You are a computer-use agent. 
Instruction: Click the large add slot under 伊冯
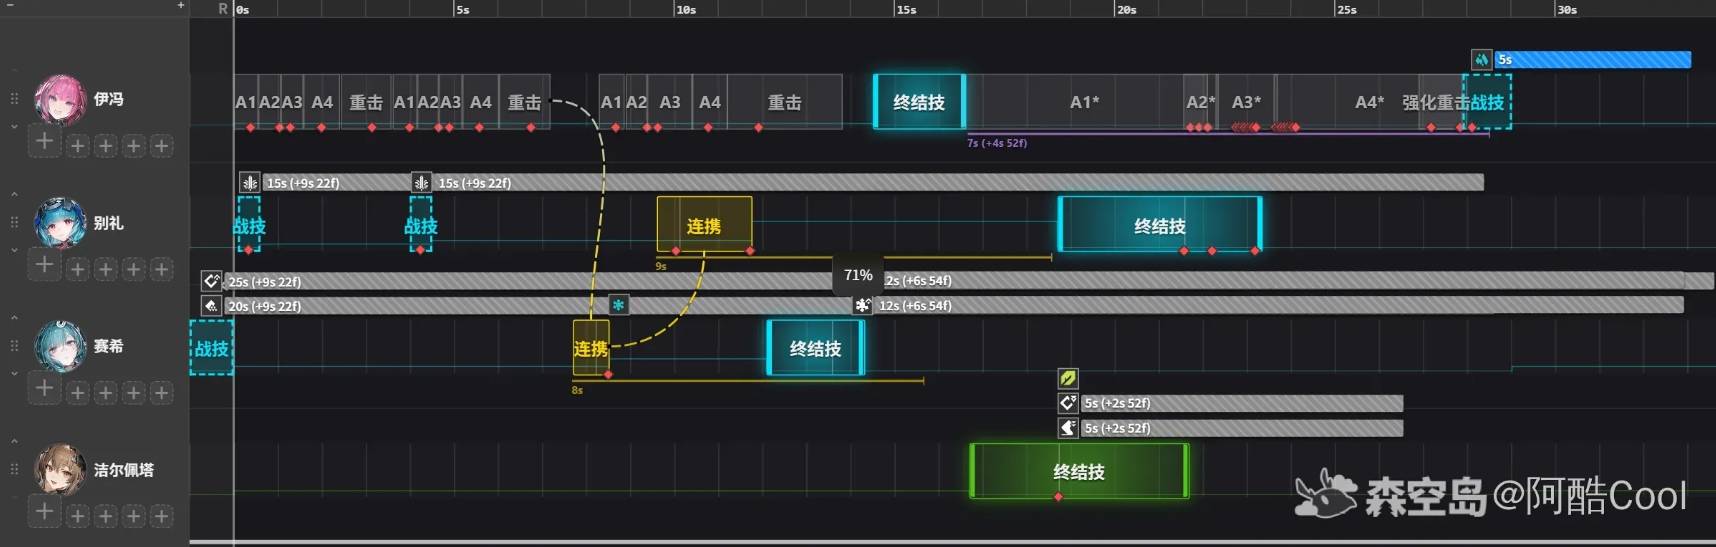[x=44, y=142]
